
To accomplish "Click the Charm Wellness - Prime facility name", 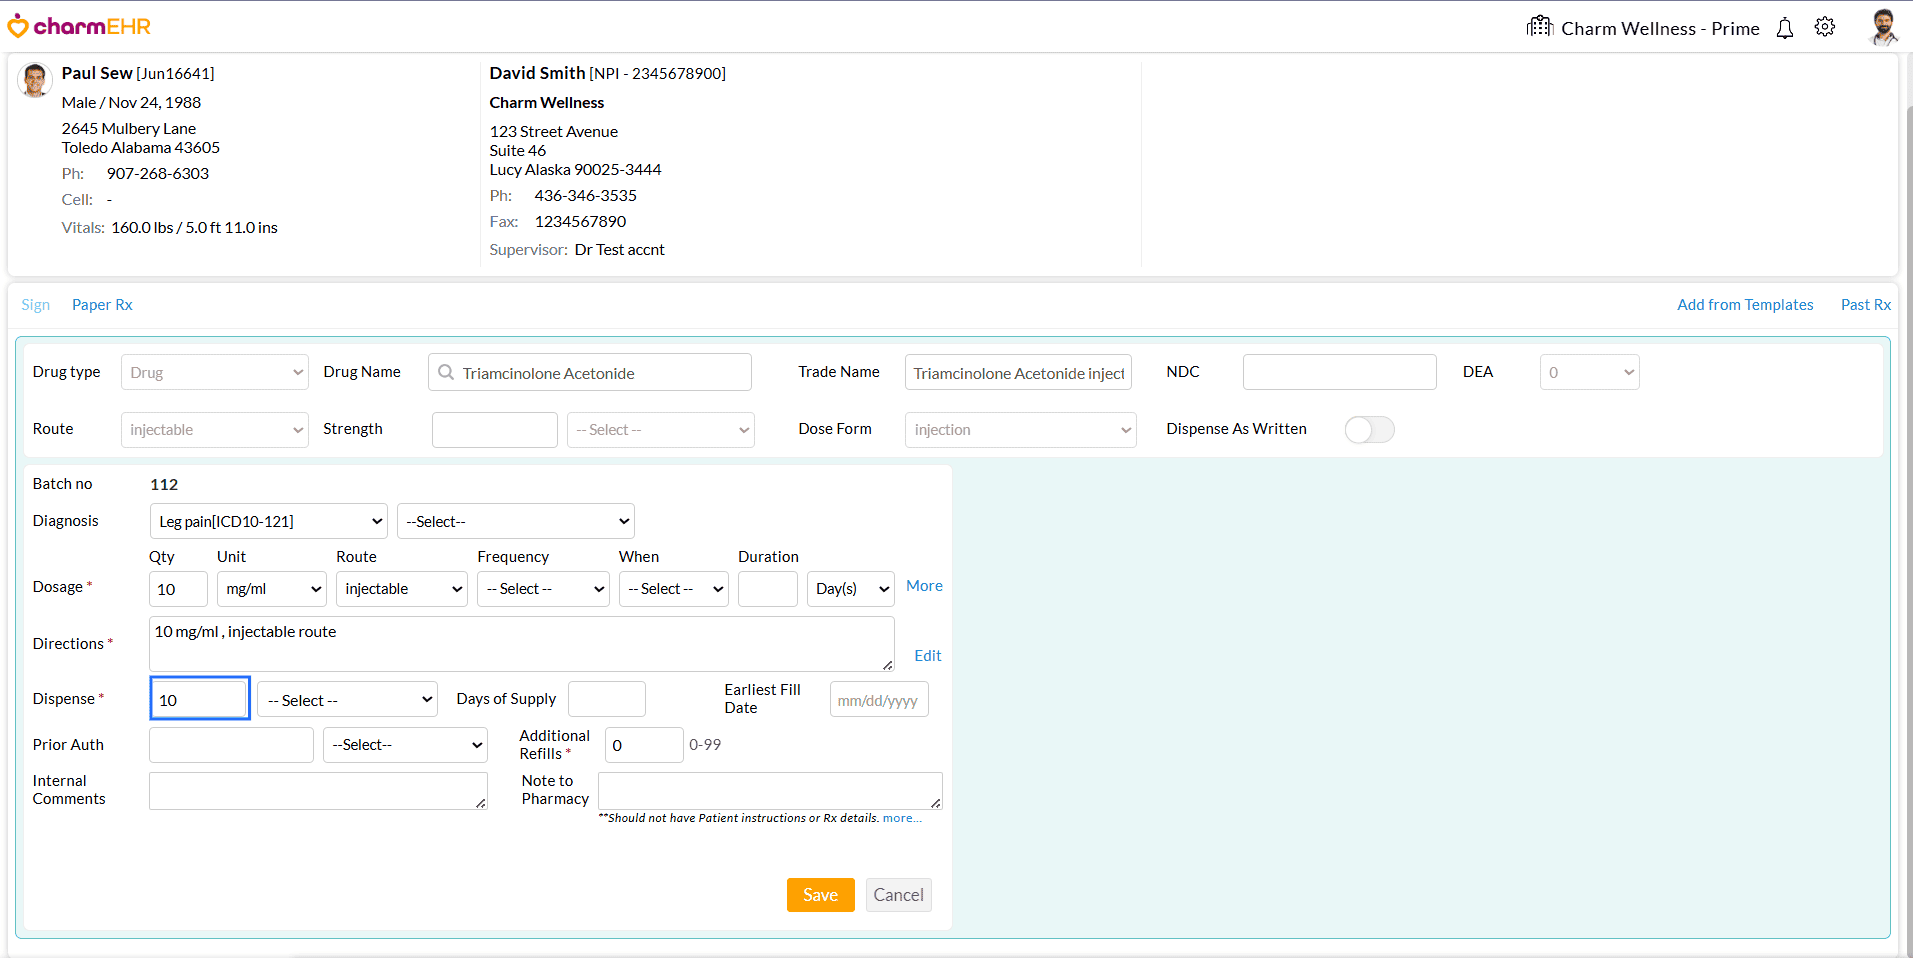I will (1660, 28).
